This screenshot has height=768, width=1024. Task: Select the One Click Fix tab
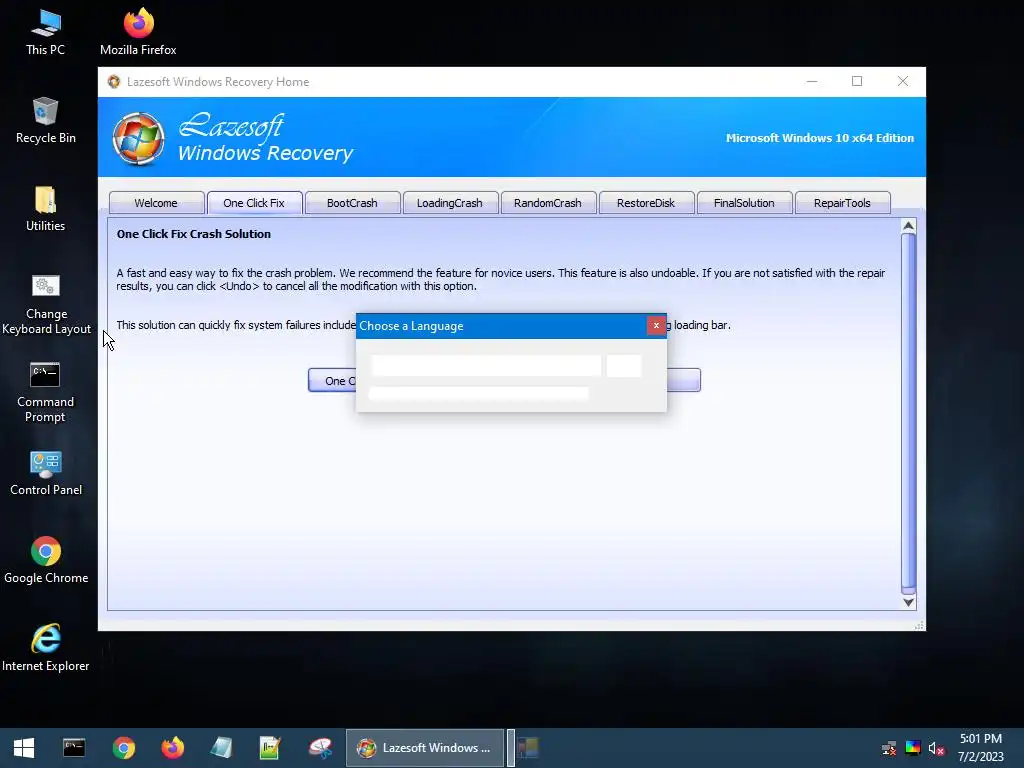pyautogui.click(x=254, y=203)
